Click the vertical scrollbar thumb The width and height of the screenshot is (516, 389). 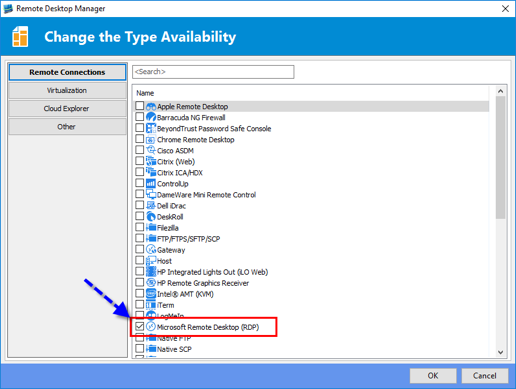500,158
